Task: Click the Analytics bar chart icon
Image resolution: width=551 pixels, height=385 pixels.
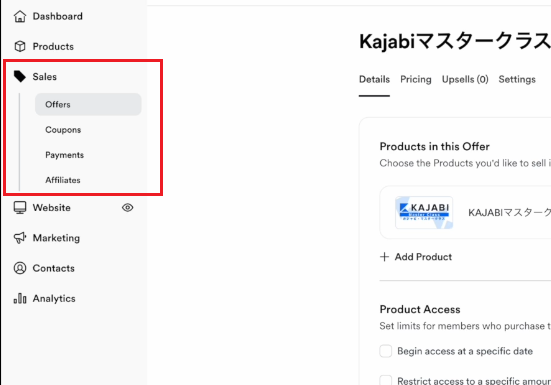Action: pyautogui.click(x=20, y=298)
